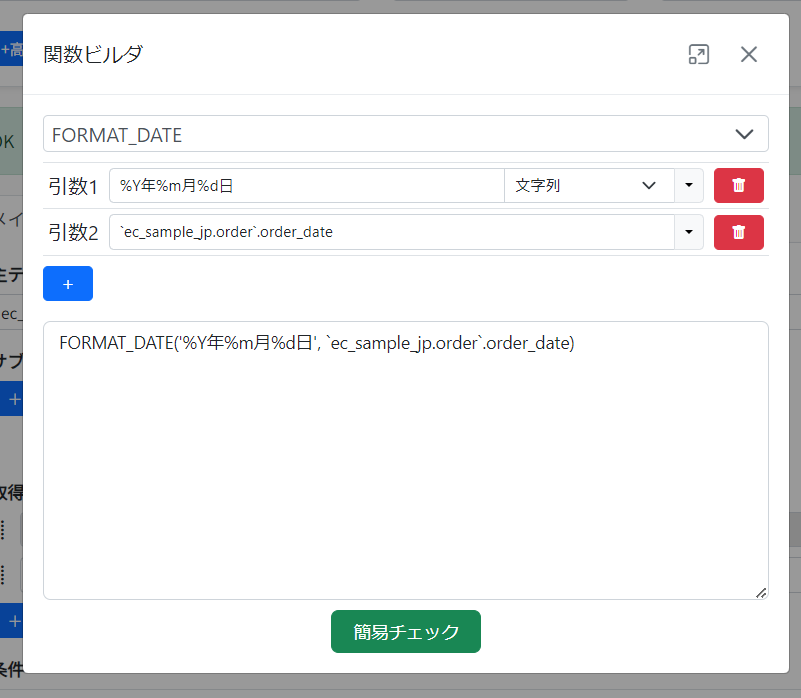Click the 引数1 label

pos(73,186)
